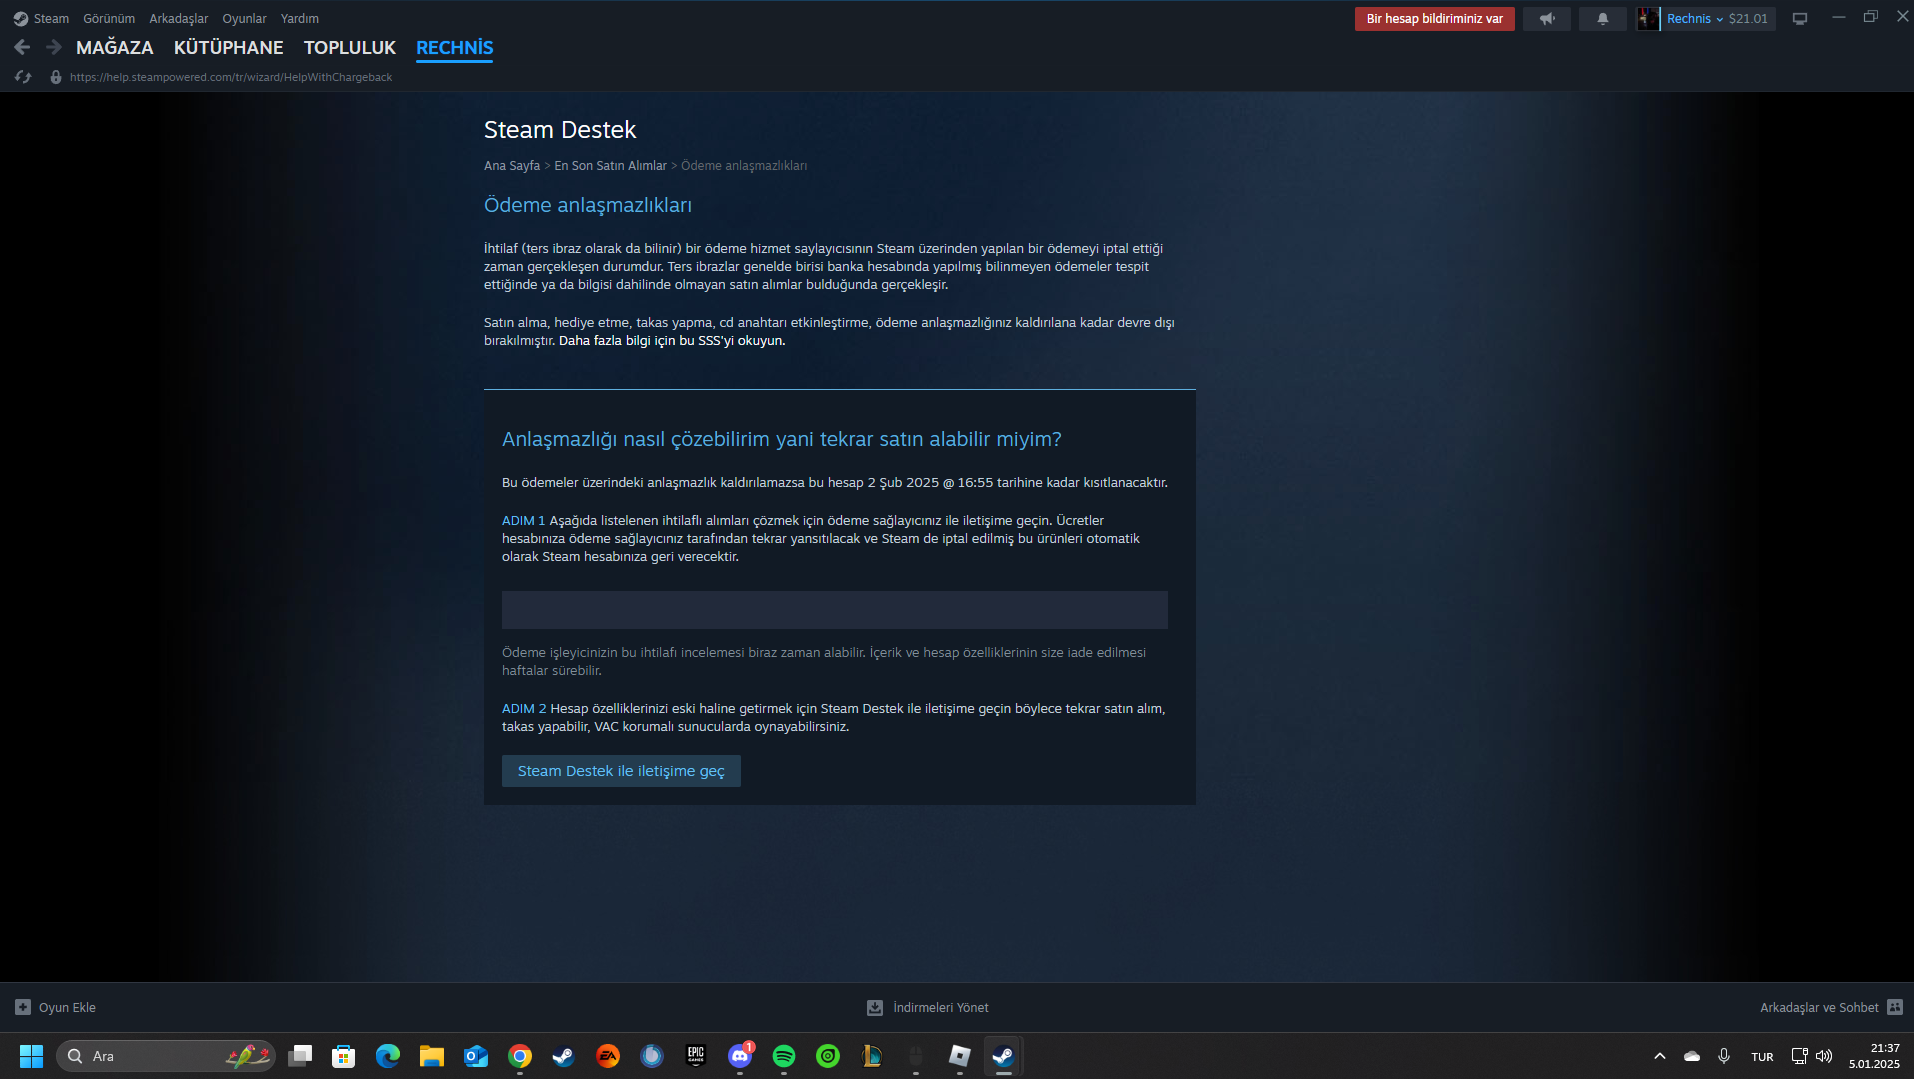This screenshot has width=1914, height=1079.
Task: Launch the EA app from the taskbar
Action: point(608,1056)
